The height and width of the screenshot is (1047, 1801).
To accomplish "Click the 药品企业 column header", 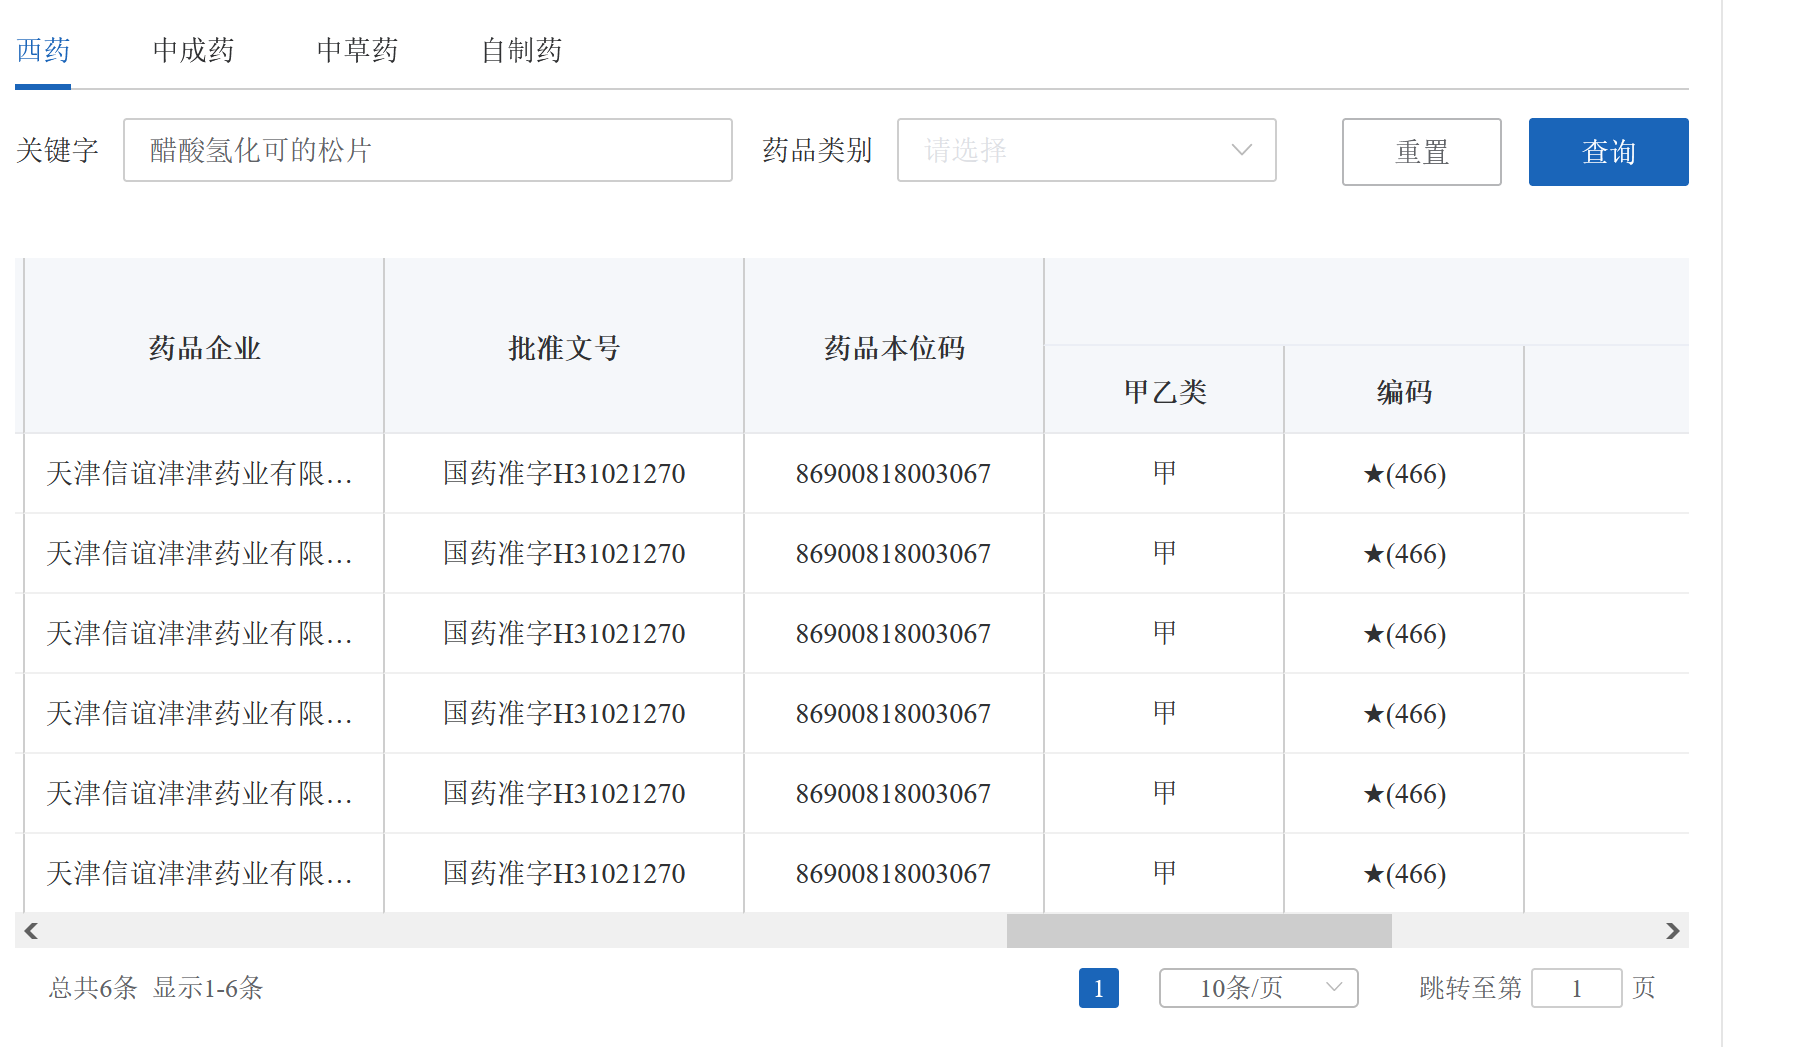I will tap(204, 347).
